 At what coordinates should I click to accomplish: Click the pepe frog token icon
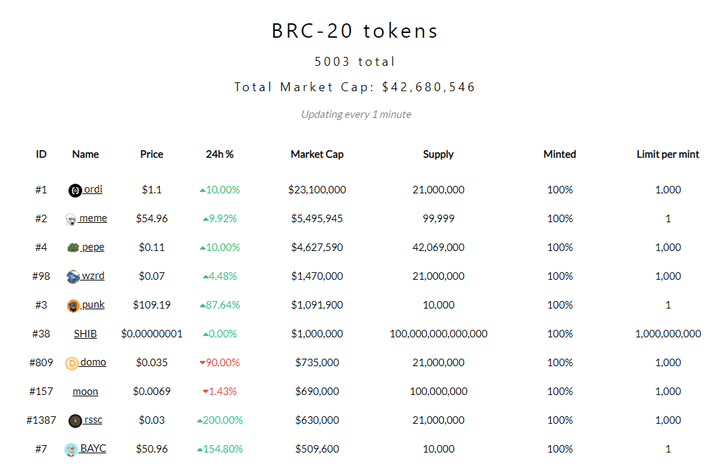click(73, 248)
